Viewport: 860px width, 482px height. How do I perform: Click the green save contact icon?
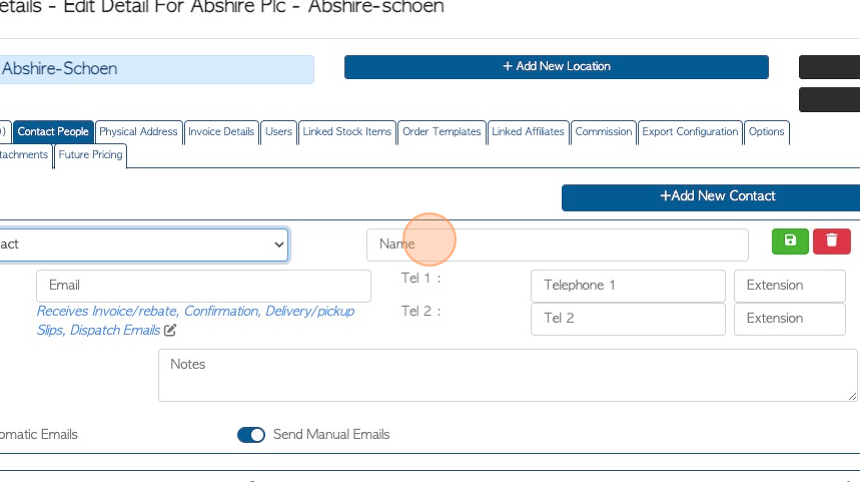coord(790,241)
